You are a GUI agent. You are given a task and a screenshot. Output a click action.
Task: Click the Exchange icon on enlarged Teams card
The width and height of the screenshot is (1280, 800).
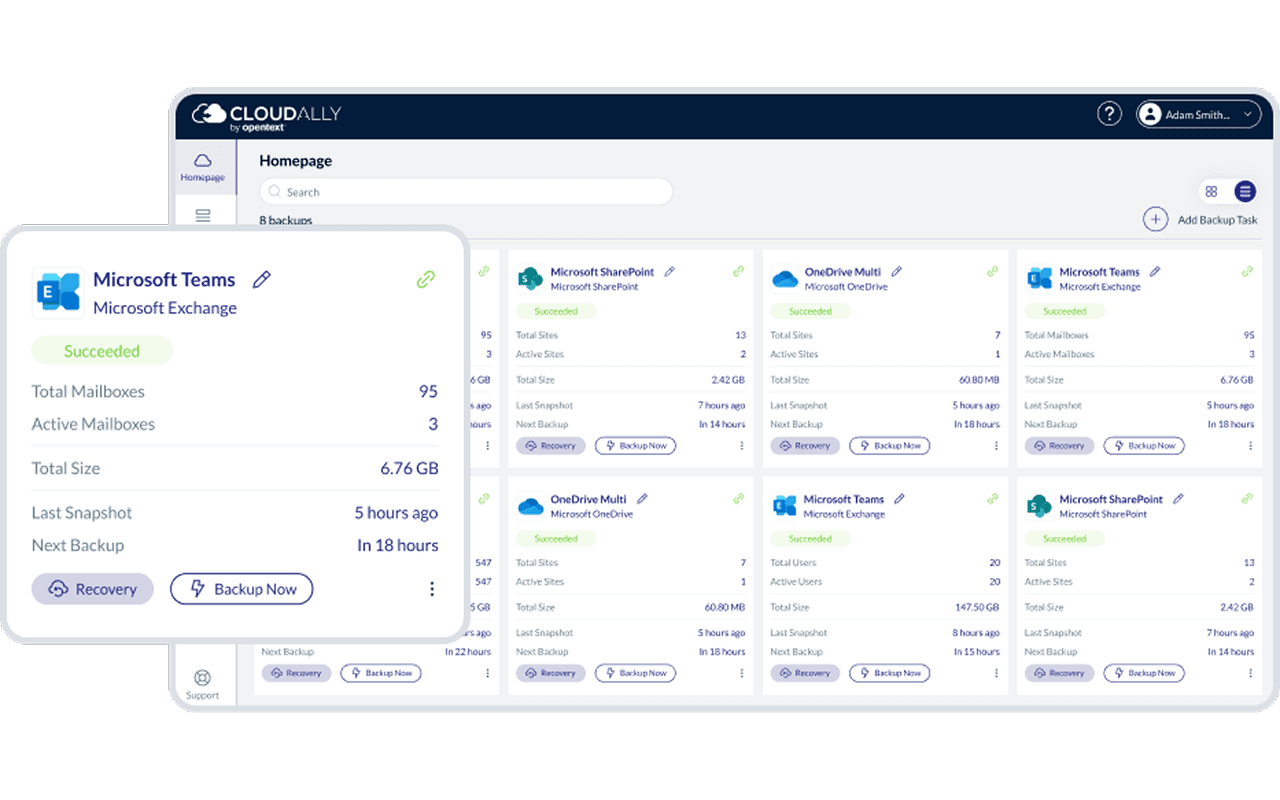click(58, 292)
